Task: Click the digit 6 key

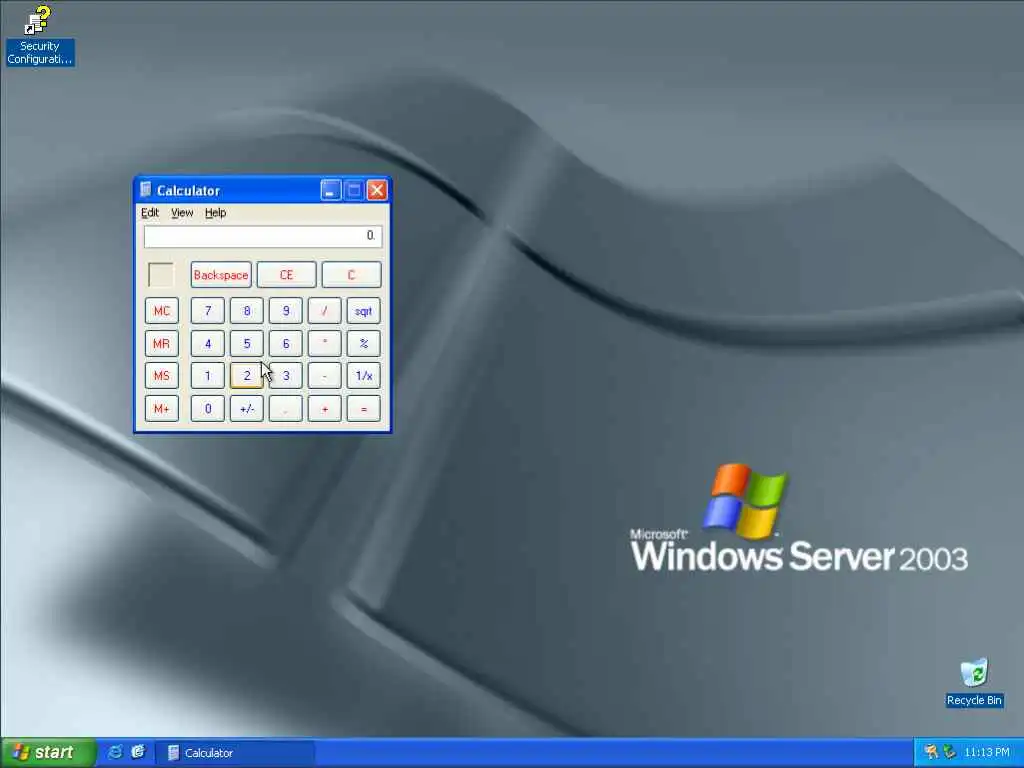Action: (x=286, y=344)
